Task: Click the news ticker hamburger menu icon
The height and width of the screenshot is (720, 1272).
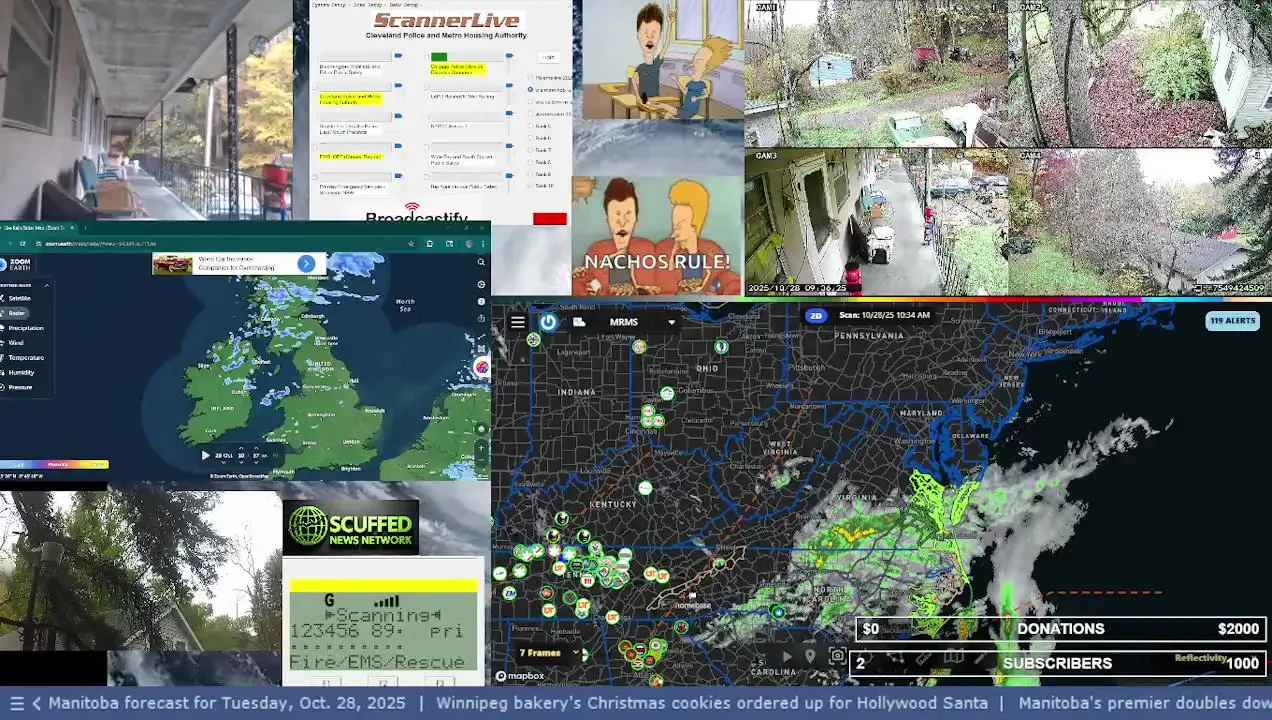Action: pos(16,703)
